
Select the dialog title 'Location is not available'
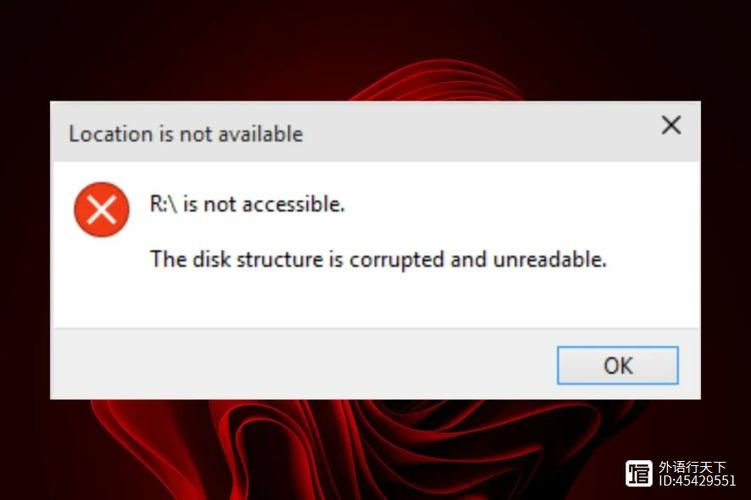click(186, 134)
